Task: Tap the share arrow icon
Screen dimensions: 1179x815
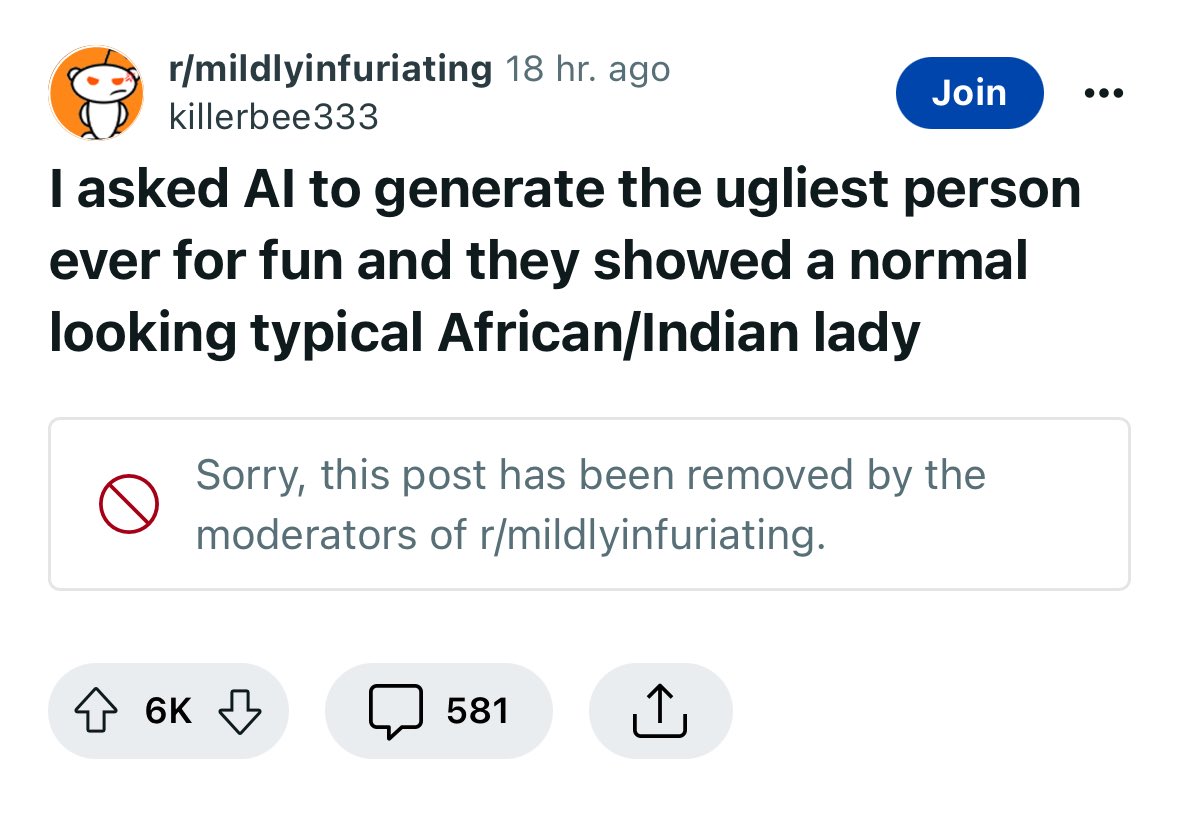Action: coord(661,711)
